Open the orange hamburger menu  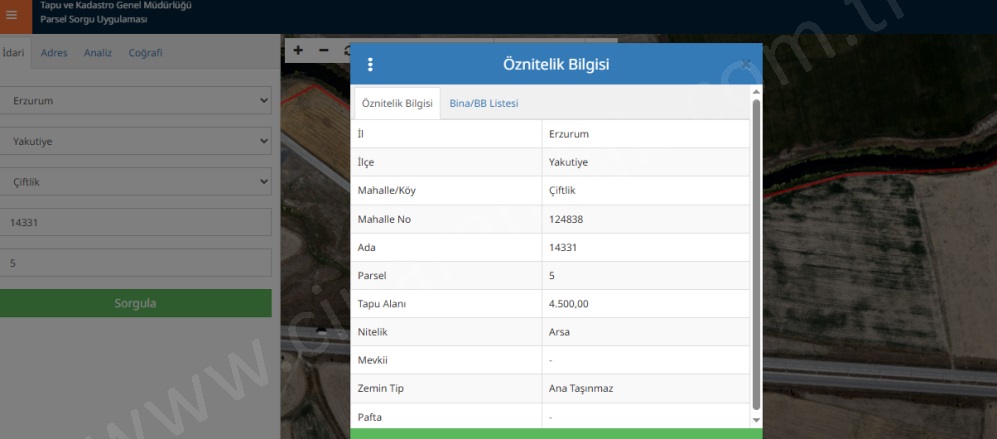click(12, 15)
